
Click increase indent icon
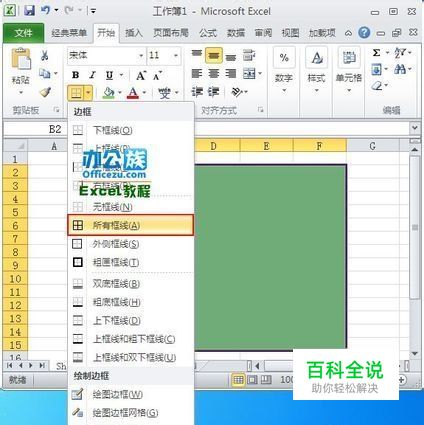point(214,91)
